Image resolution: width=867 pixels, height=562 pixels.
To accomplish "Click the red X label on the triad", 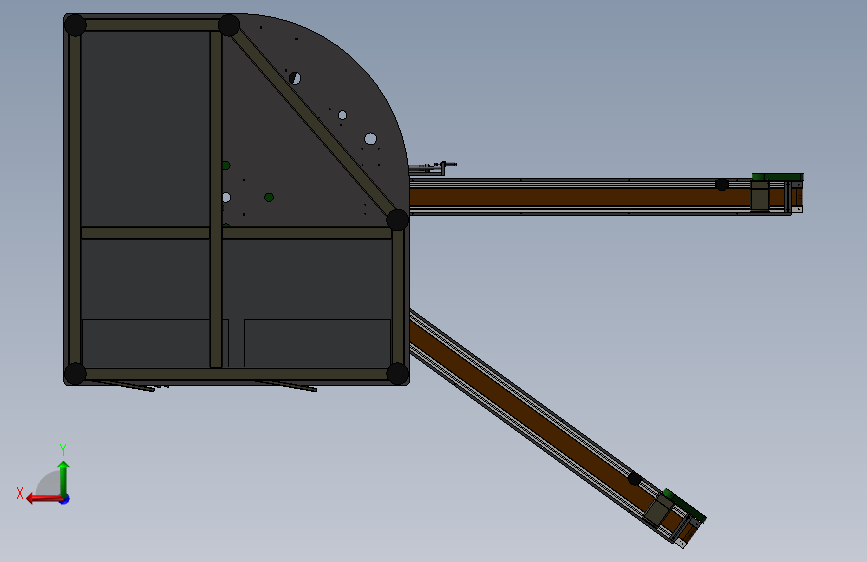I will [x=20, y=493].
